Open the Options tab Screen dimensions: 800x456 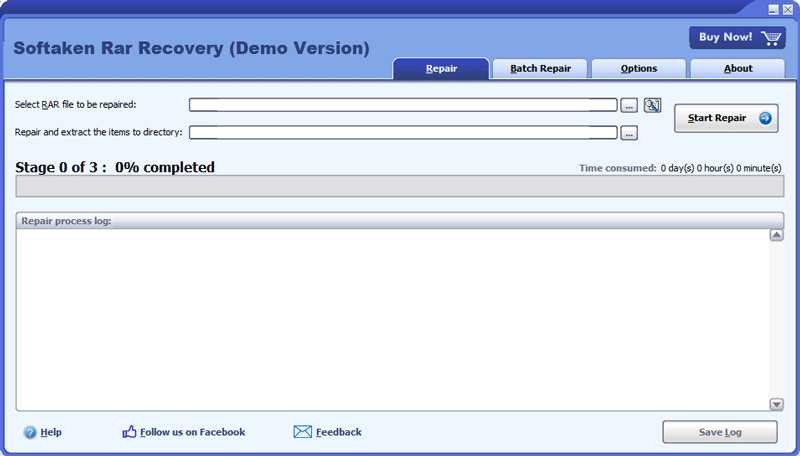[x=639, y=69]
